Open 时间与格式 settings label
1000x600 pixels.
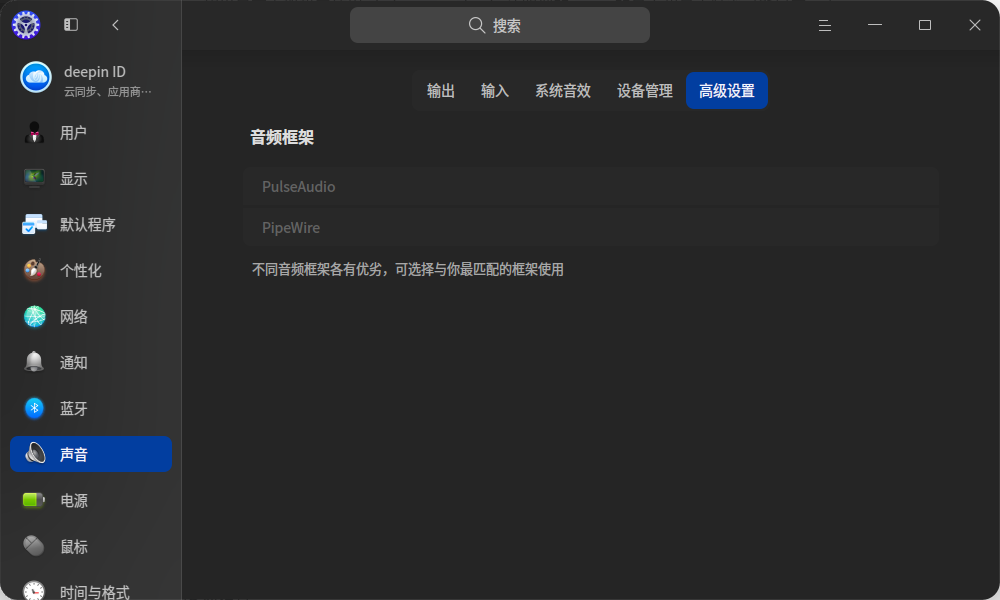[x=94, y=592]
